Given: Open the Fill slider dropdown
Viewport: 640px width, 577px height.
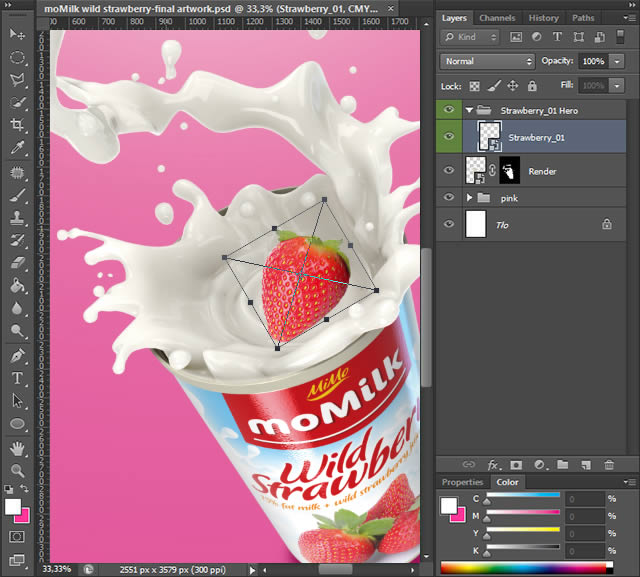Looking at the screenshot, I should point(617,86).
